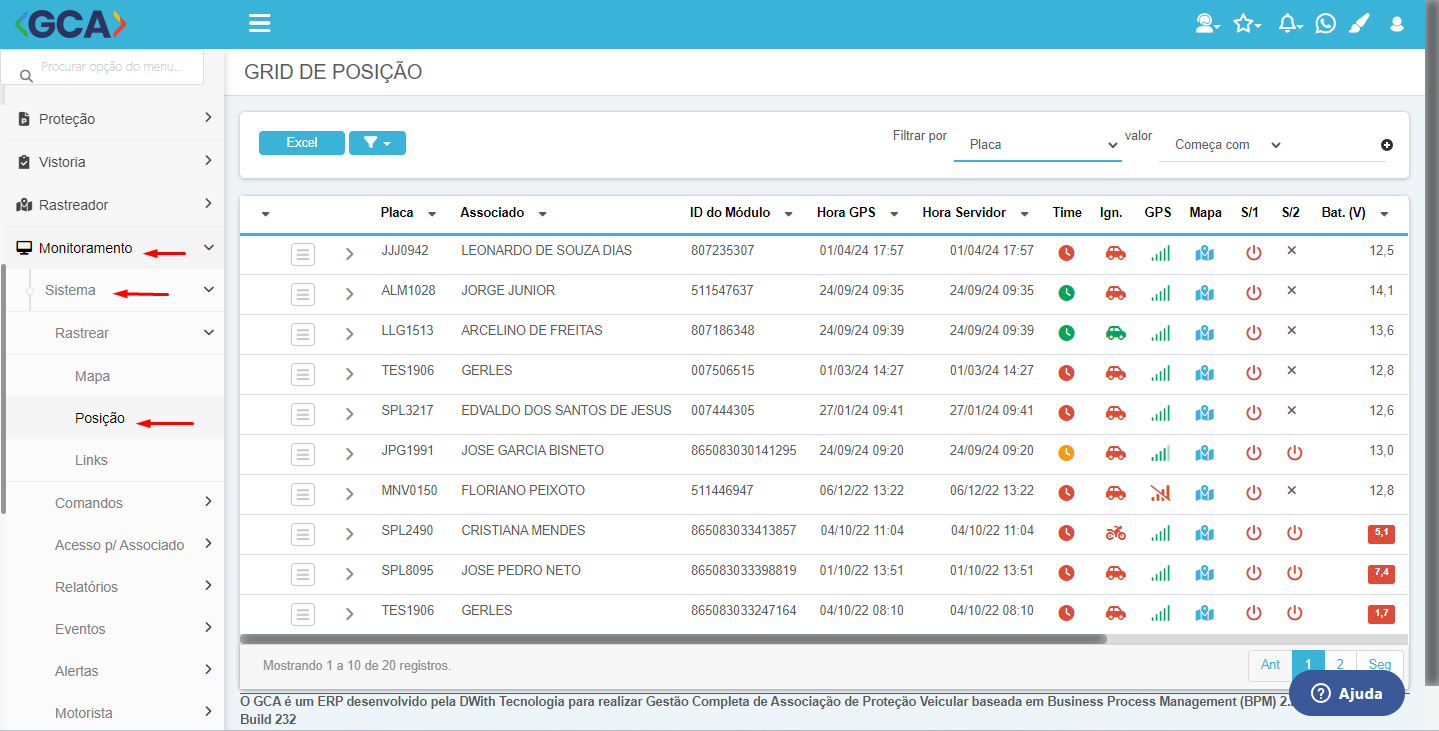Screen dimensions: 1439x731
Task: Open the WhatsApp icon in top bar
Action: pyautogui.click(x=1325, y=23)
